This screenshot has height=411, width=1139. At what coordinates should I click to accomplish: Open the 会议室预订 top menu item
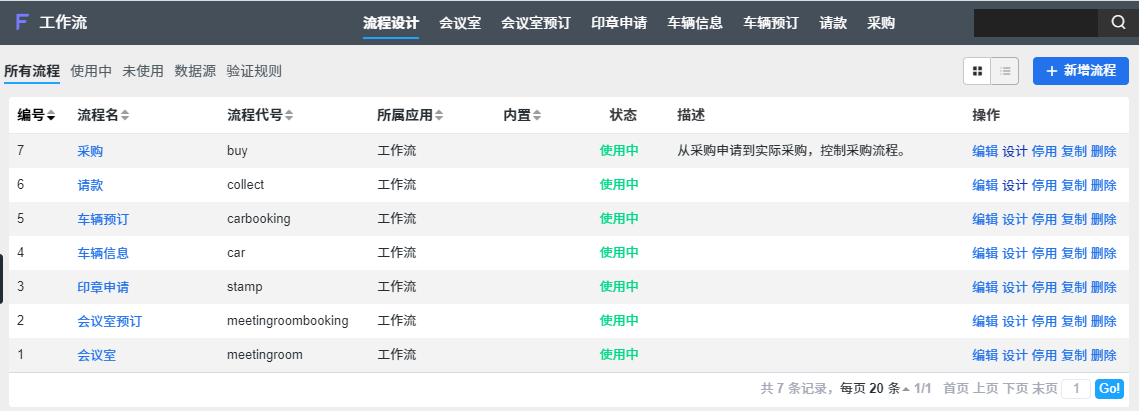535,23
